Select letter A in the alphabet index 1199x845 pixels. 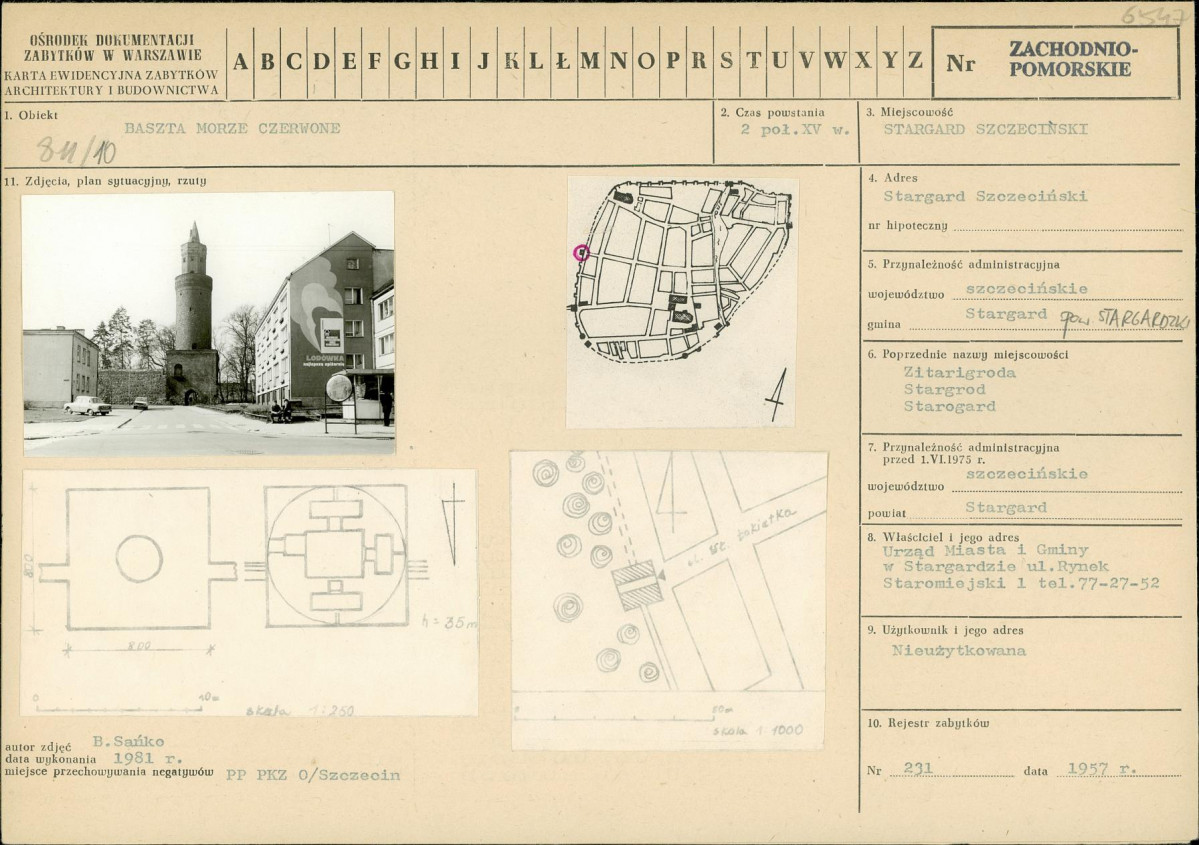[x=241, y=62]
